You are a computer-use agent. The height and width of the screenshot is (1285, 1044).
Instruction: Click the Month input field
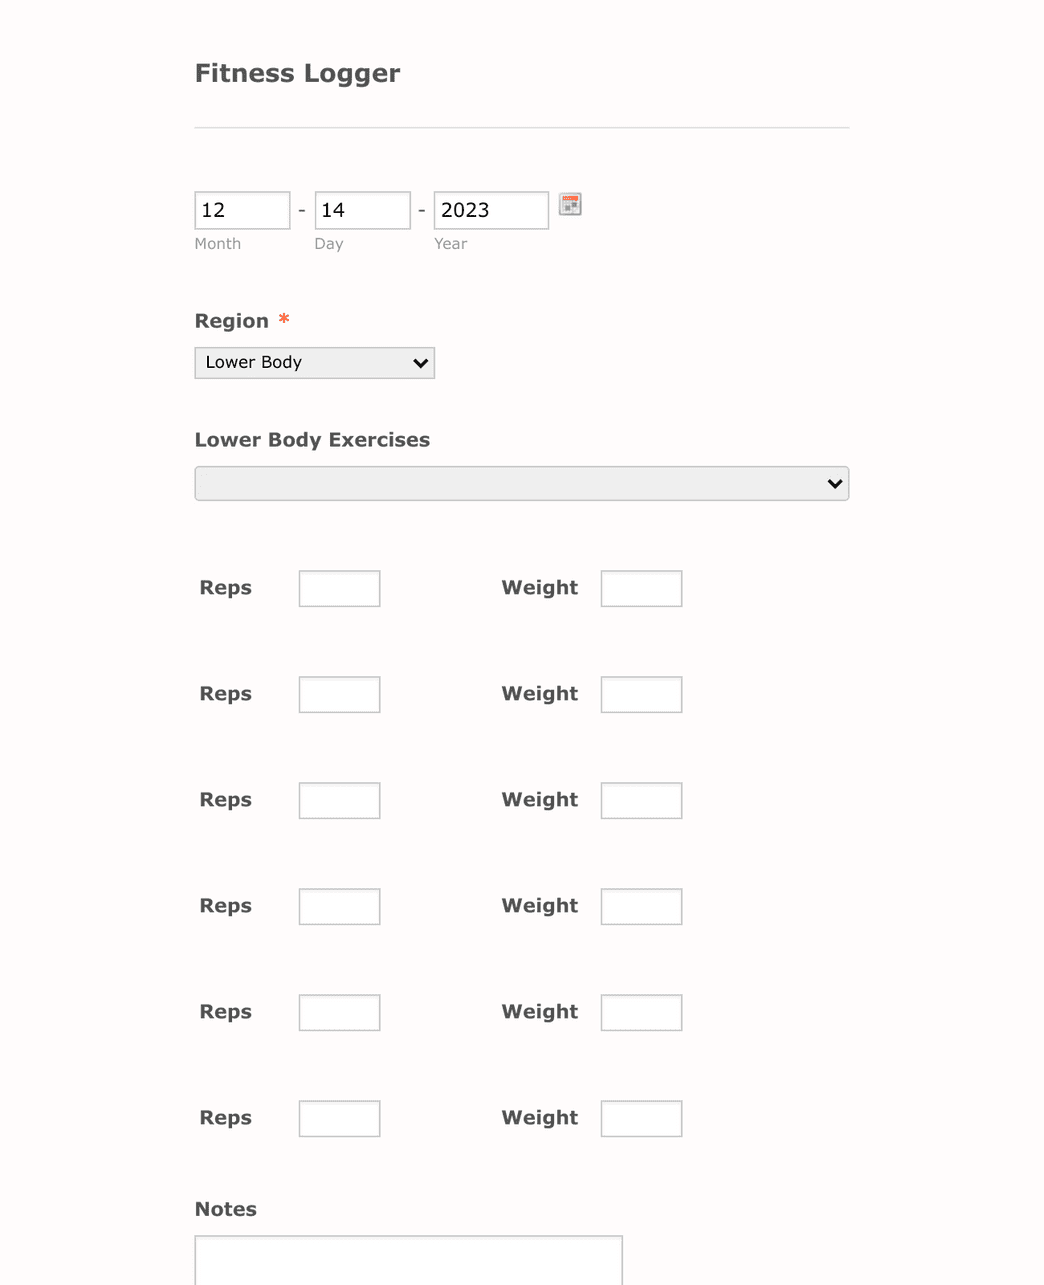point(242,210)
